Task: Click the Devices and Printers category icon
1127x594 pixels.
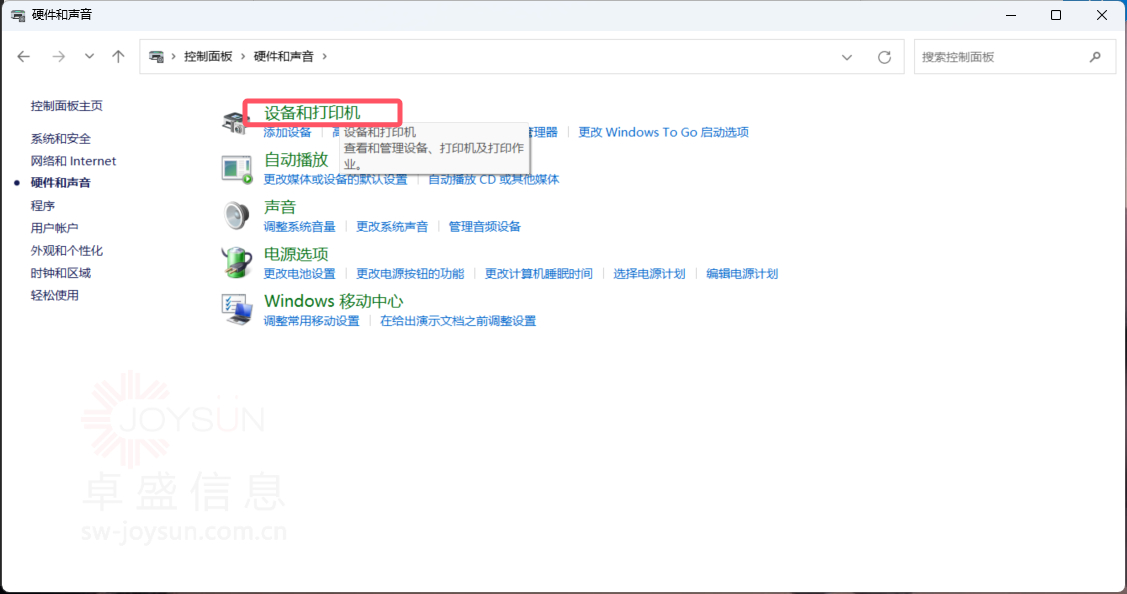Action: [x=234, y=122]
